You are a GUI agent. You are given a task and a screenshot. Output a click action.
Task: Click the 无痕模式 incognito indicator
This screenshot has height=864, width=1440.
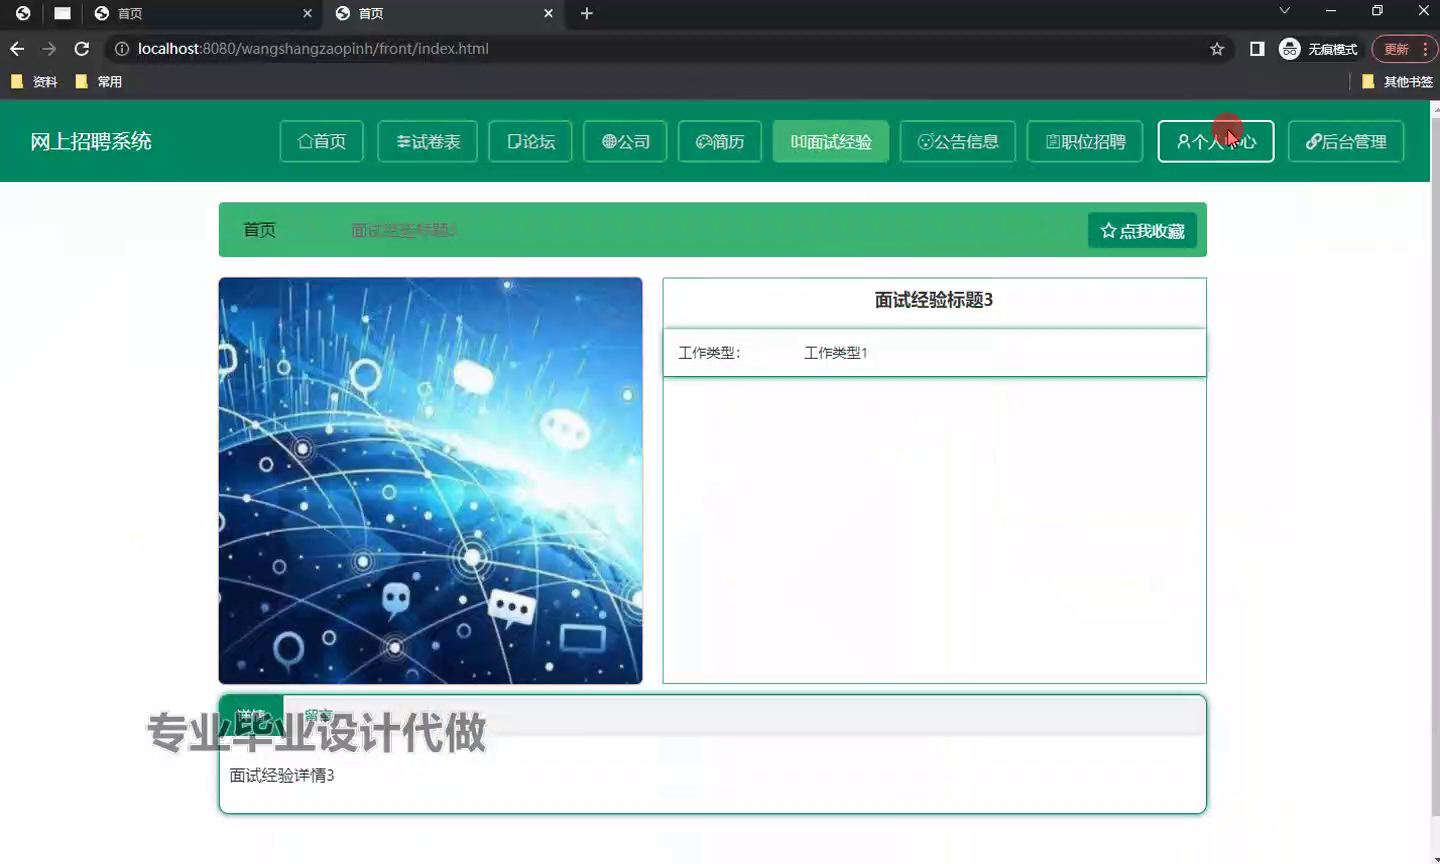1319,49
